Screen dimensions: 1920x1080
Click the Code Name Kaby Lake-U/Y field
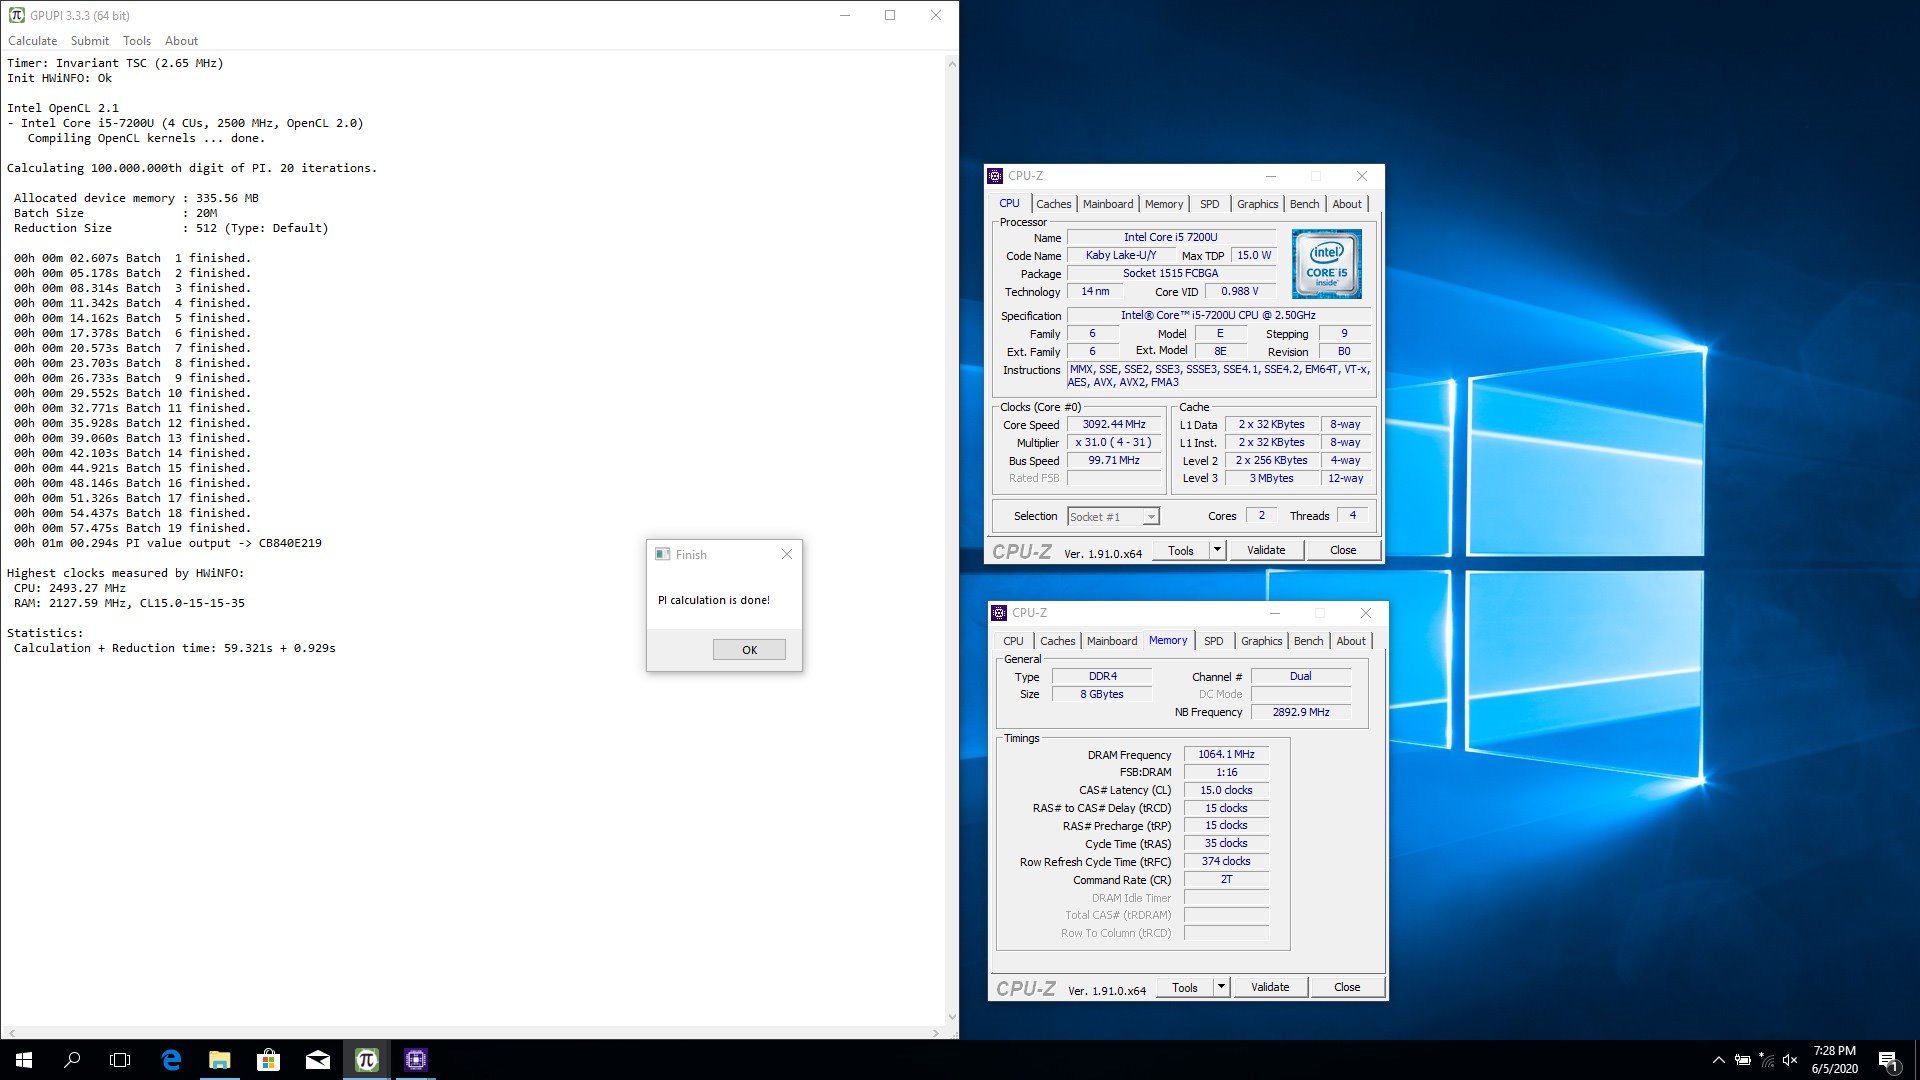1120,256
